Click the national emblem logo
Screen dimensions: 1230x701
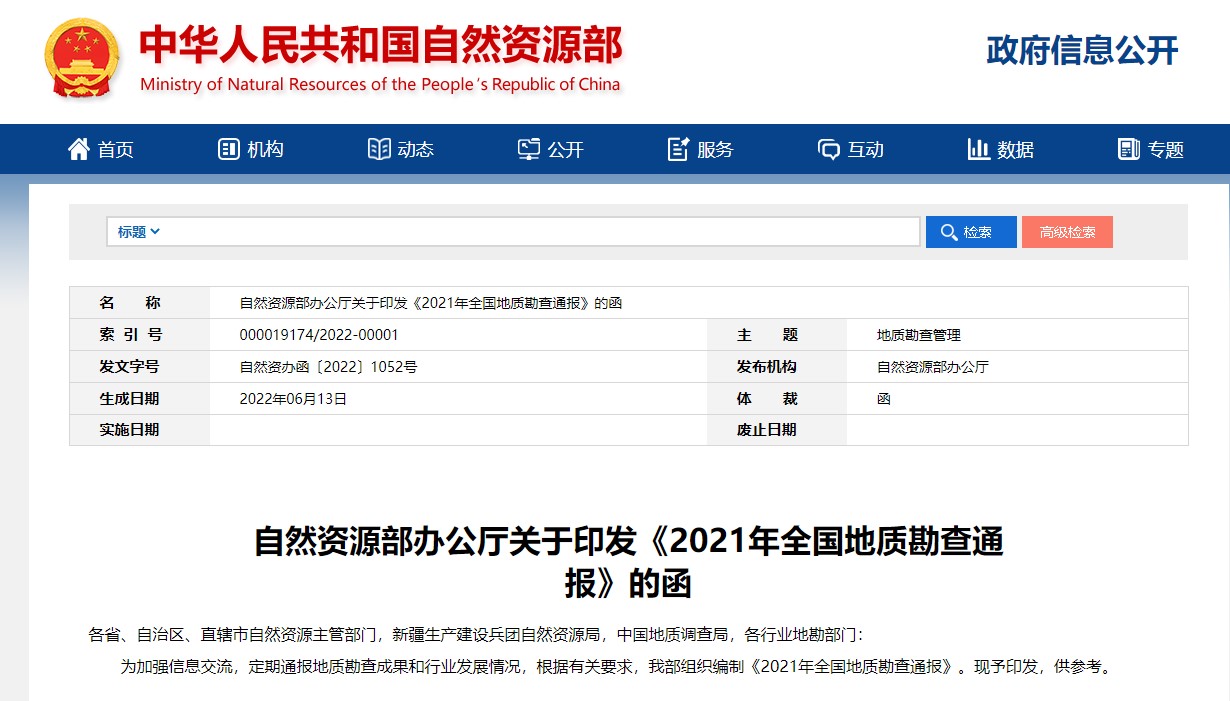81,58
